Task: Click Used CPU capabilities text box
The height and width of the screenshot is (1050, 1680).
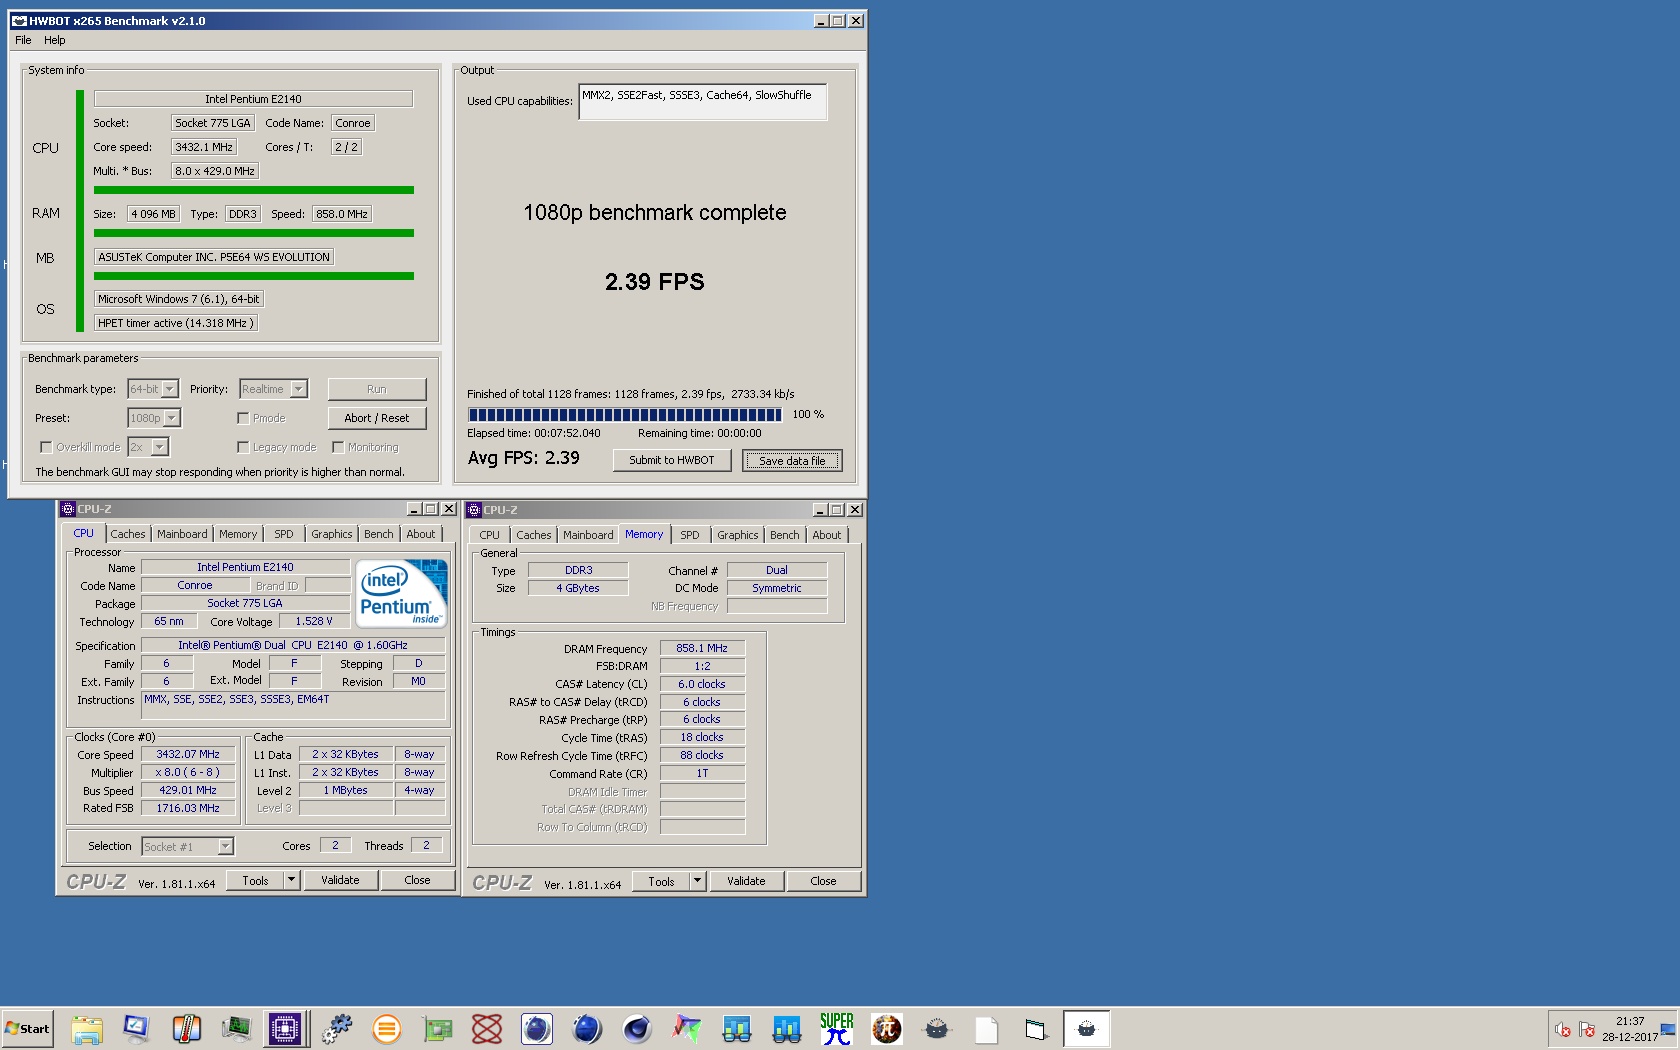Action: [x=703, y=102]
